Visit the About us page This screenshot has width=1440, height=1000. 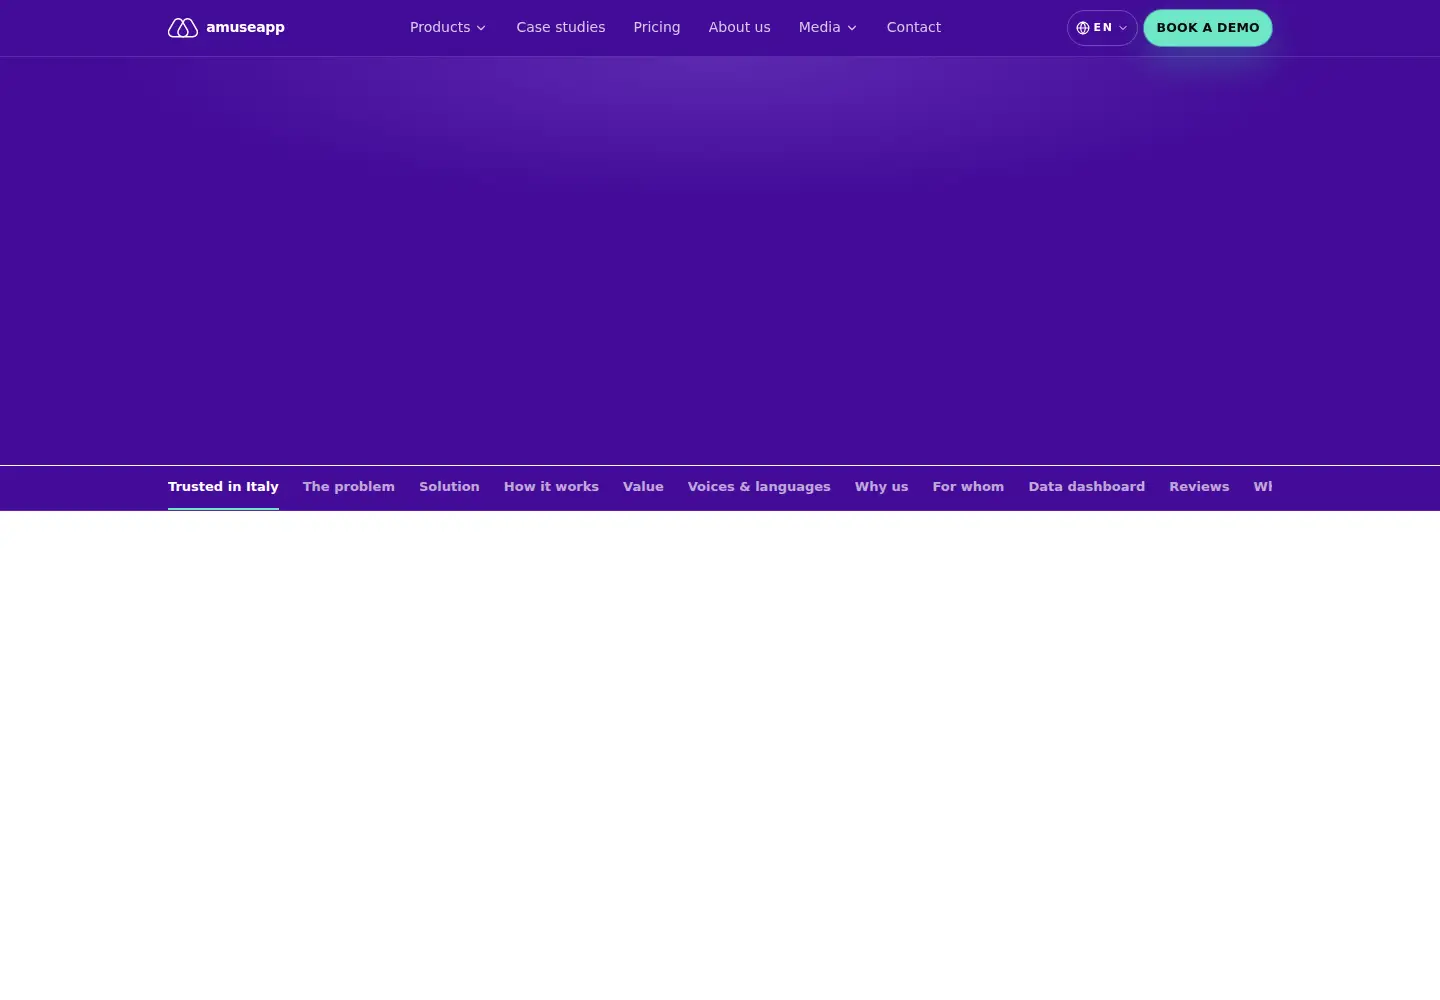click(x=740, y=28)
